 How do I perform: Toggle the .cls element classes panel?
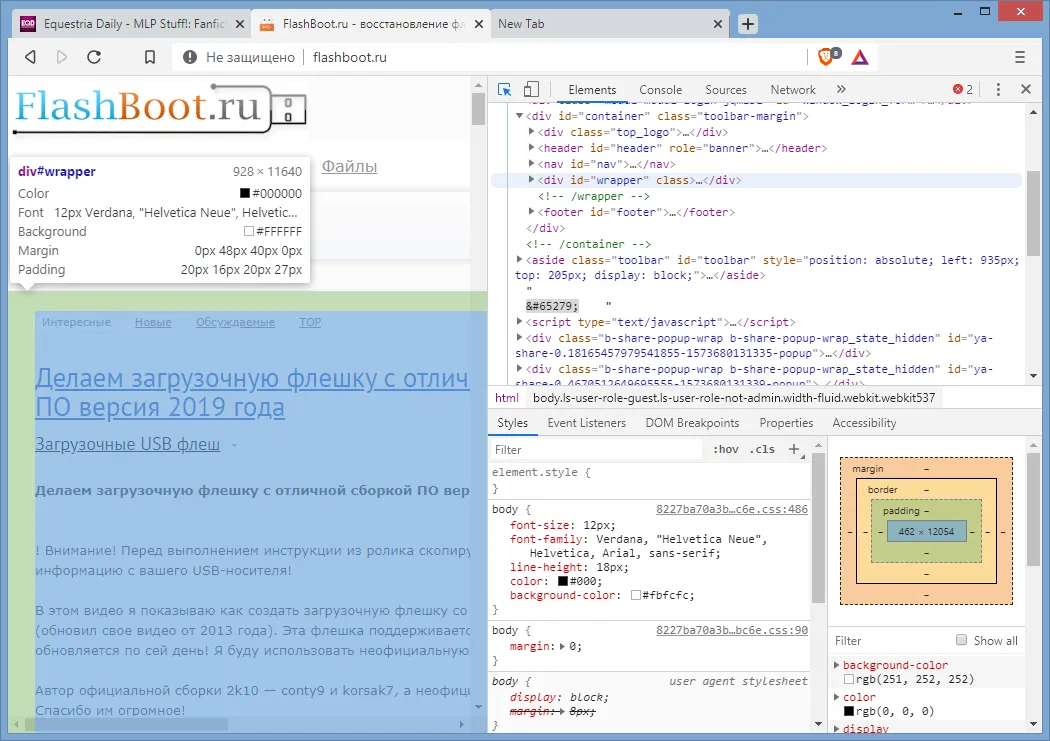tap(762, 449)
